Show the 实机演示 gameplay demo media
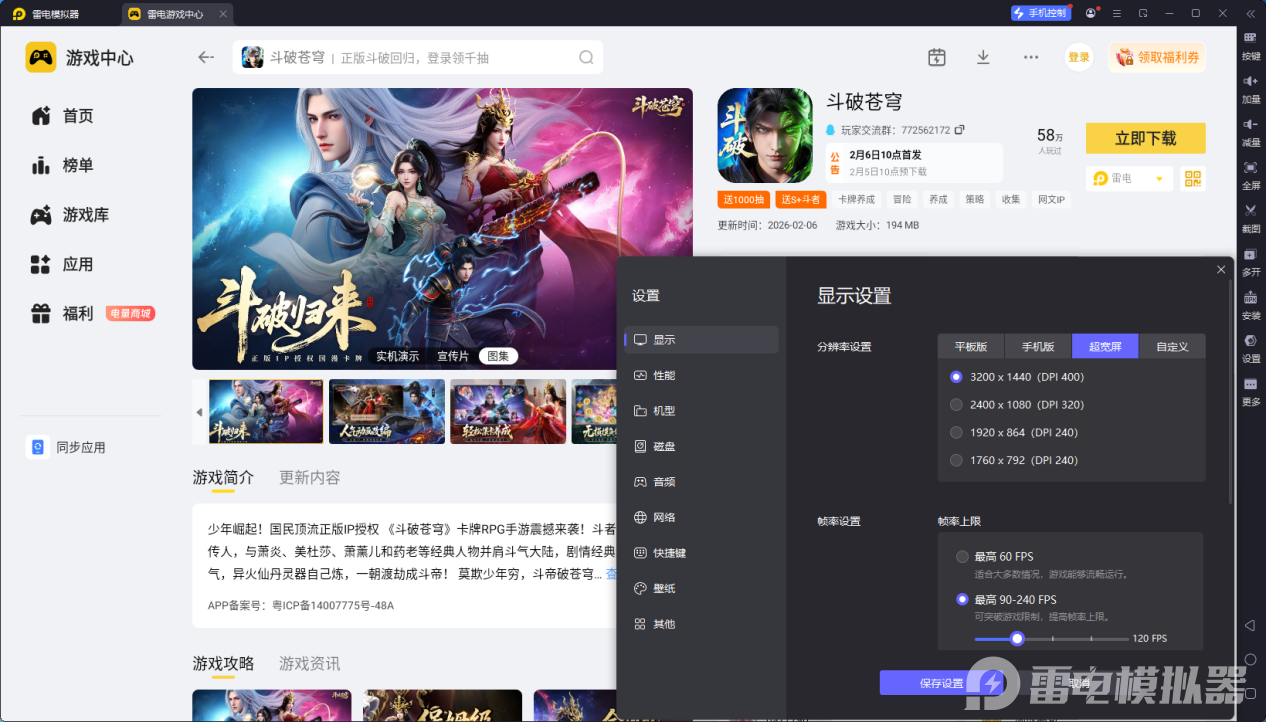The width and height of the screenshot is (1266, 722). tap(397, 356)
